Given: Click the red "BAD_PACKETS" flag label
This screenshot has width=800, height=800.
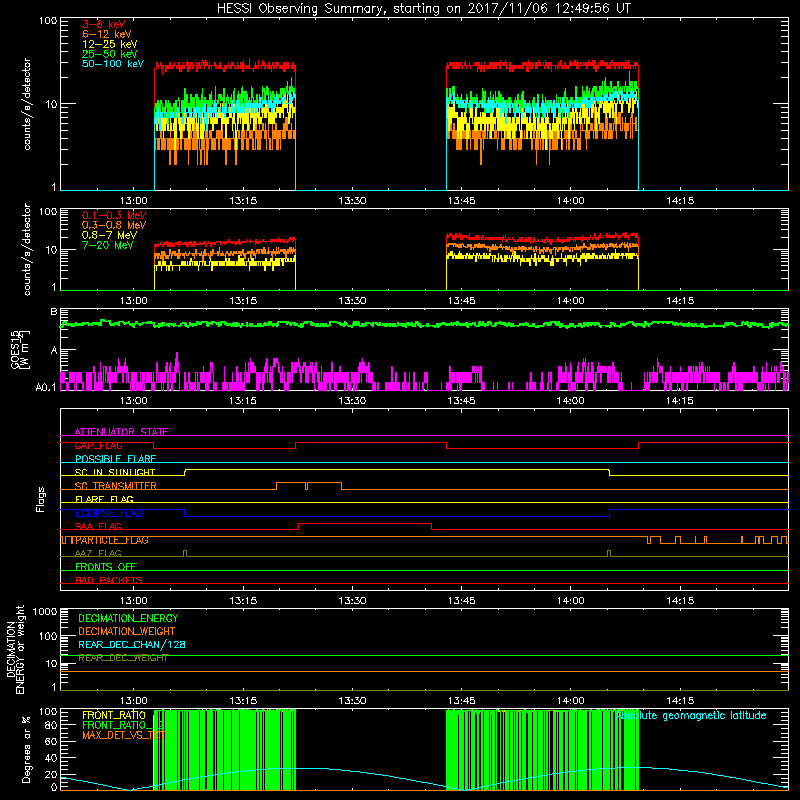Looking at the screenshot, I should tap(109, 580).
